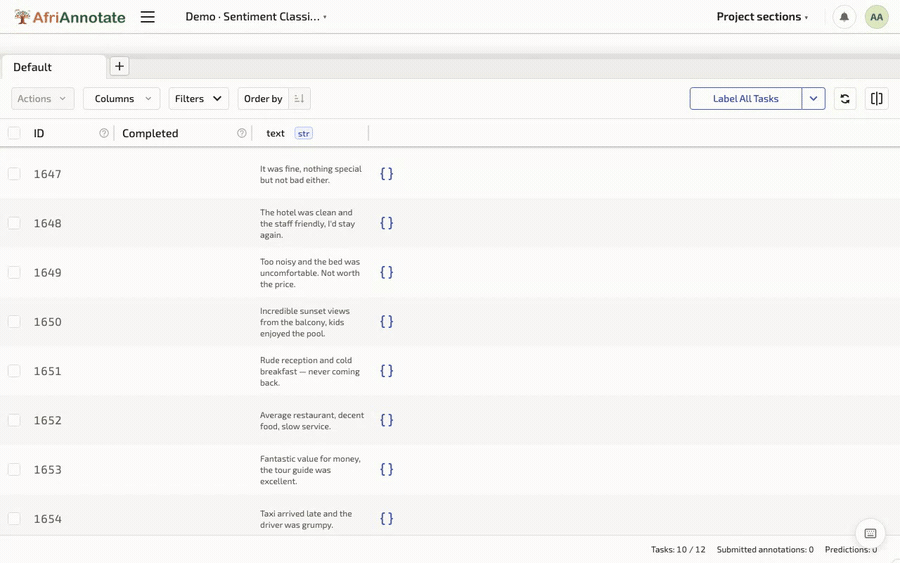
Task: Open JSON braces icon for task 1654
Action: tap(386, 519)
